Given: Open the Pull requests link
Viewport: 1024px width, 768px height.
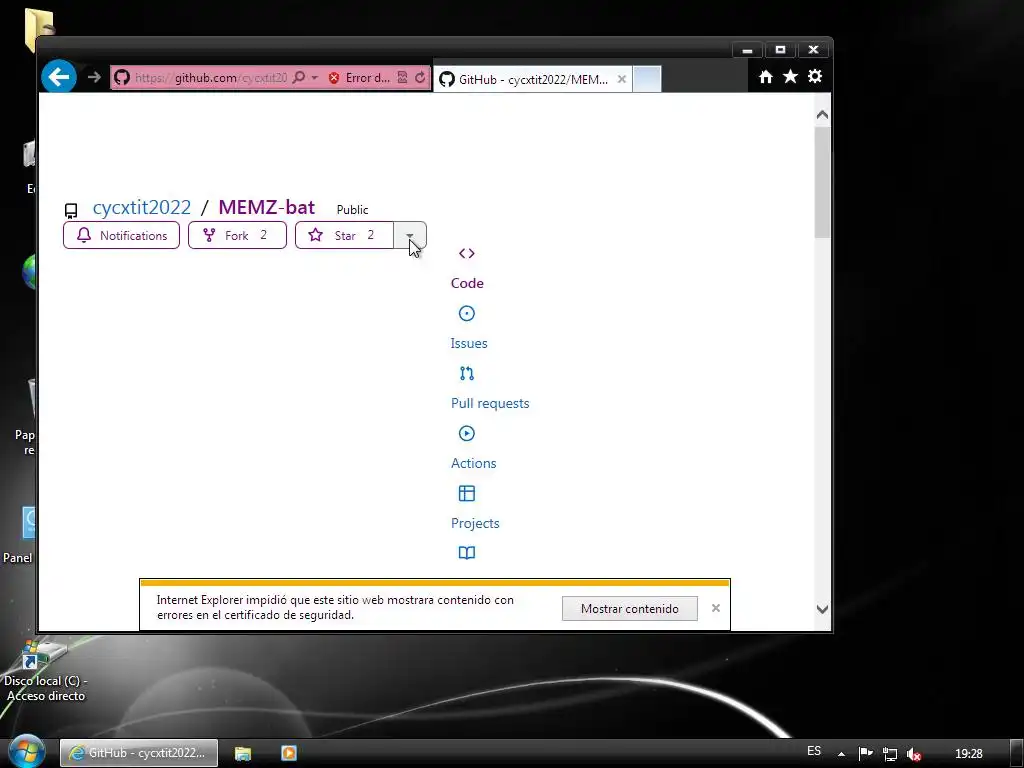Looking at the screenshot, I should pos(490,404).
